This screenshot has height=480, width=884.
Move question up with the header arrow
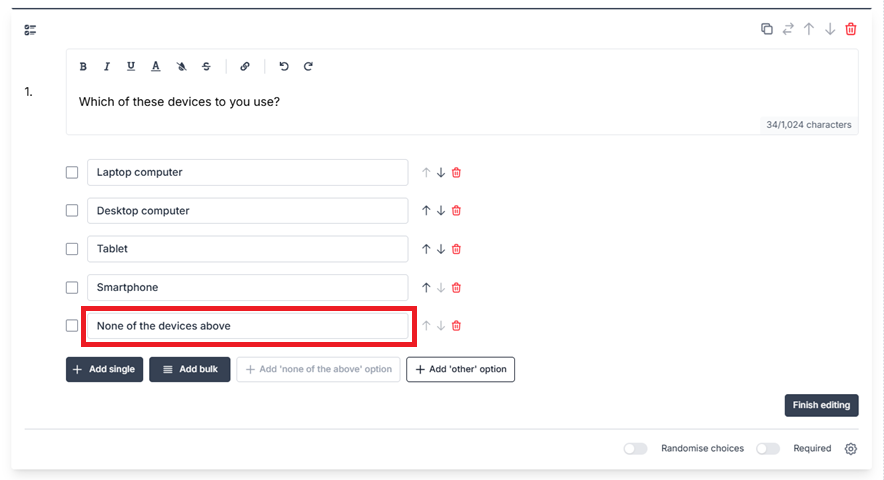coord(809,29)
